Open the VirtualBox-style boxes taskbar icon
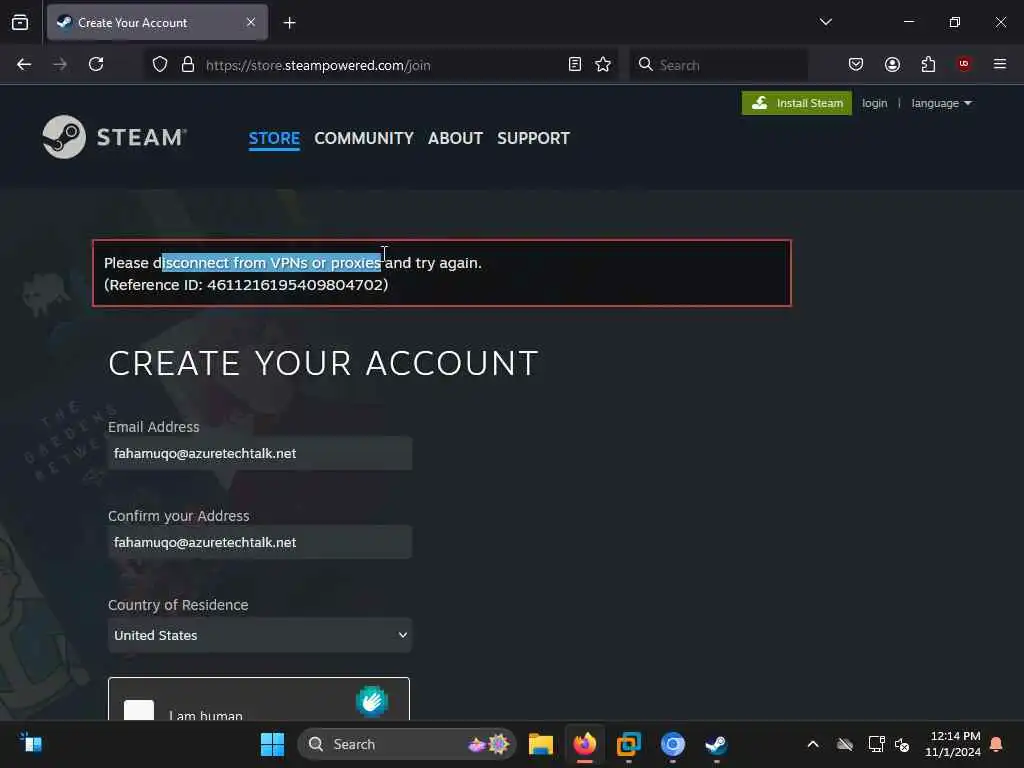This screenshot has width=1024, height=768. click(629, 744)
